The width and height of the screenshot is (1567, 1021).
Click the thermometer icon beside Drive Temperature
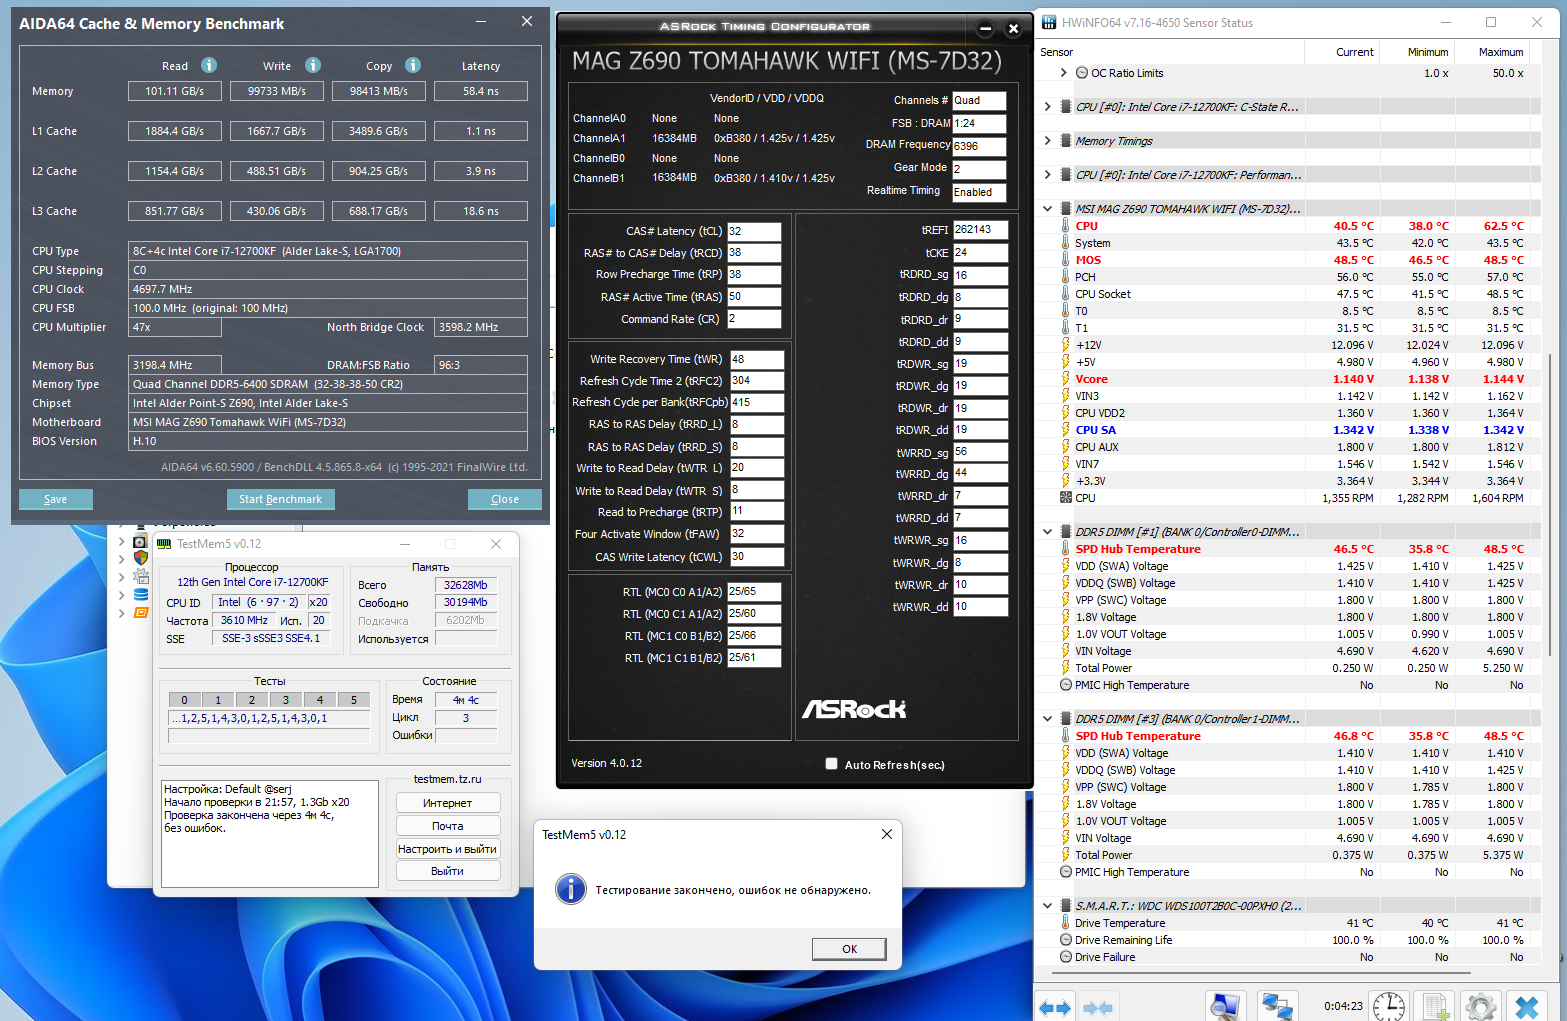[x=1066, y=923]
